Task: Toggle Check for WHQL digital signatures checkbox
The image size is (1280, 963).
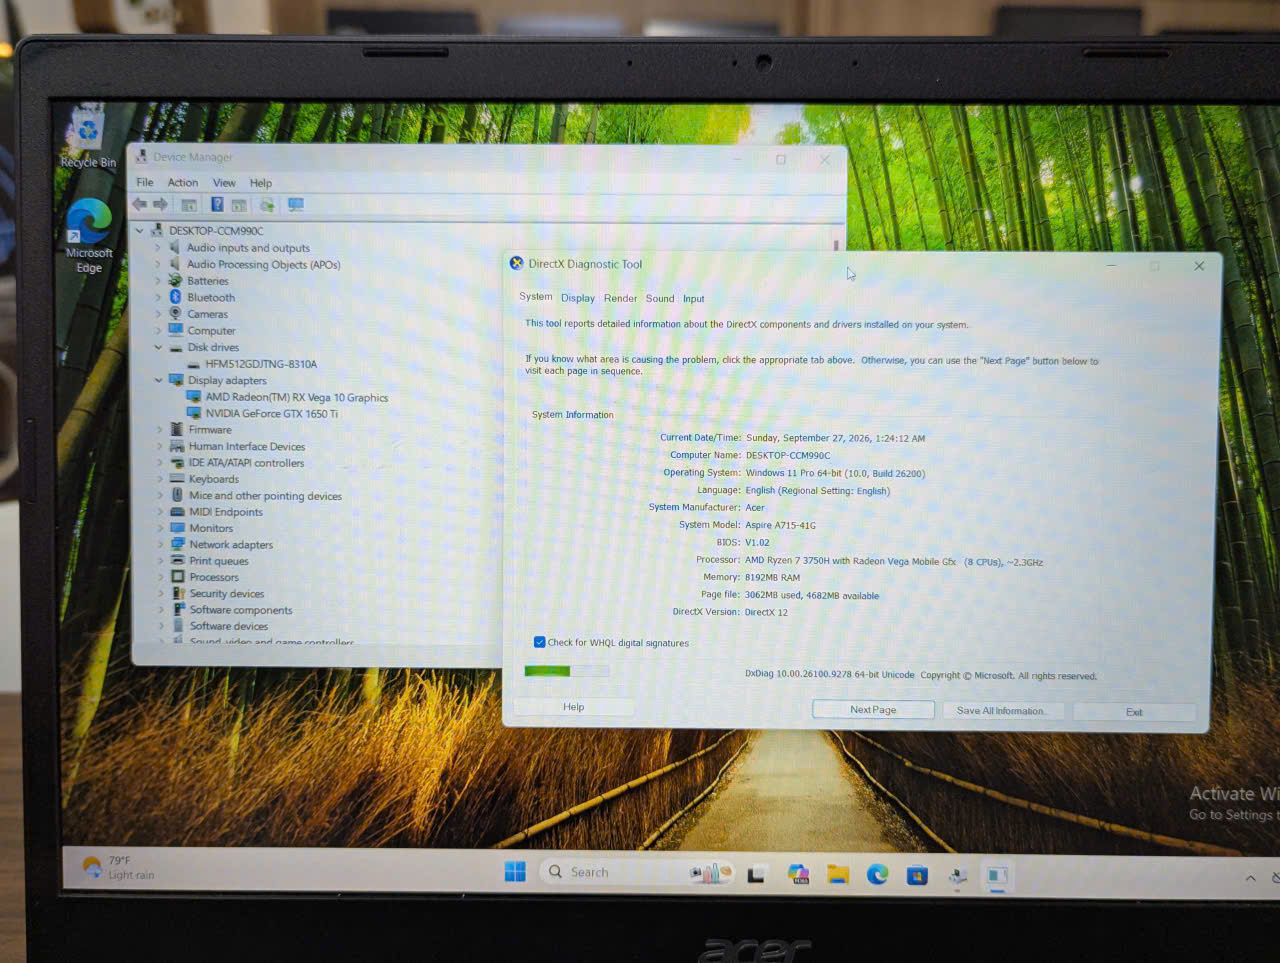Action: [539, 642]
